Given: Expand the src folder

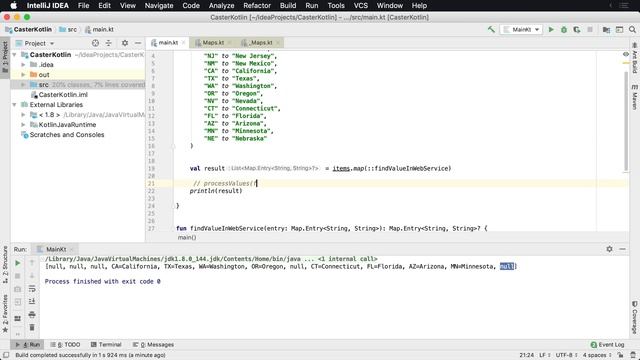Looking at the screenshot, I should (x=23, y=84).
